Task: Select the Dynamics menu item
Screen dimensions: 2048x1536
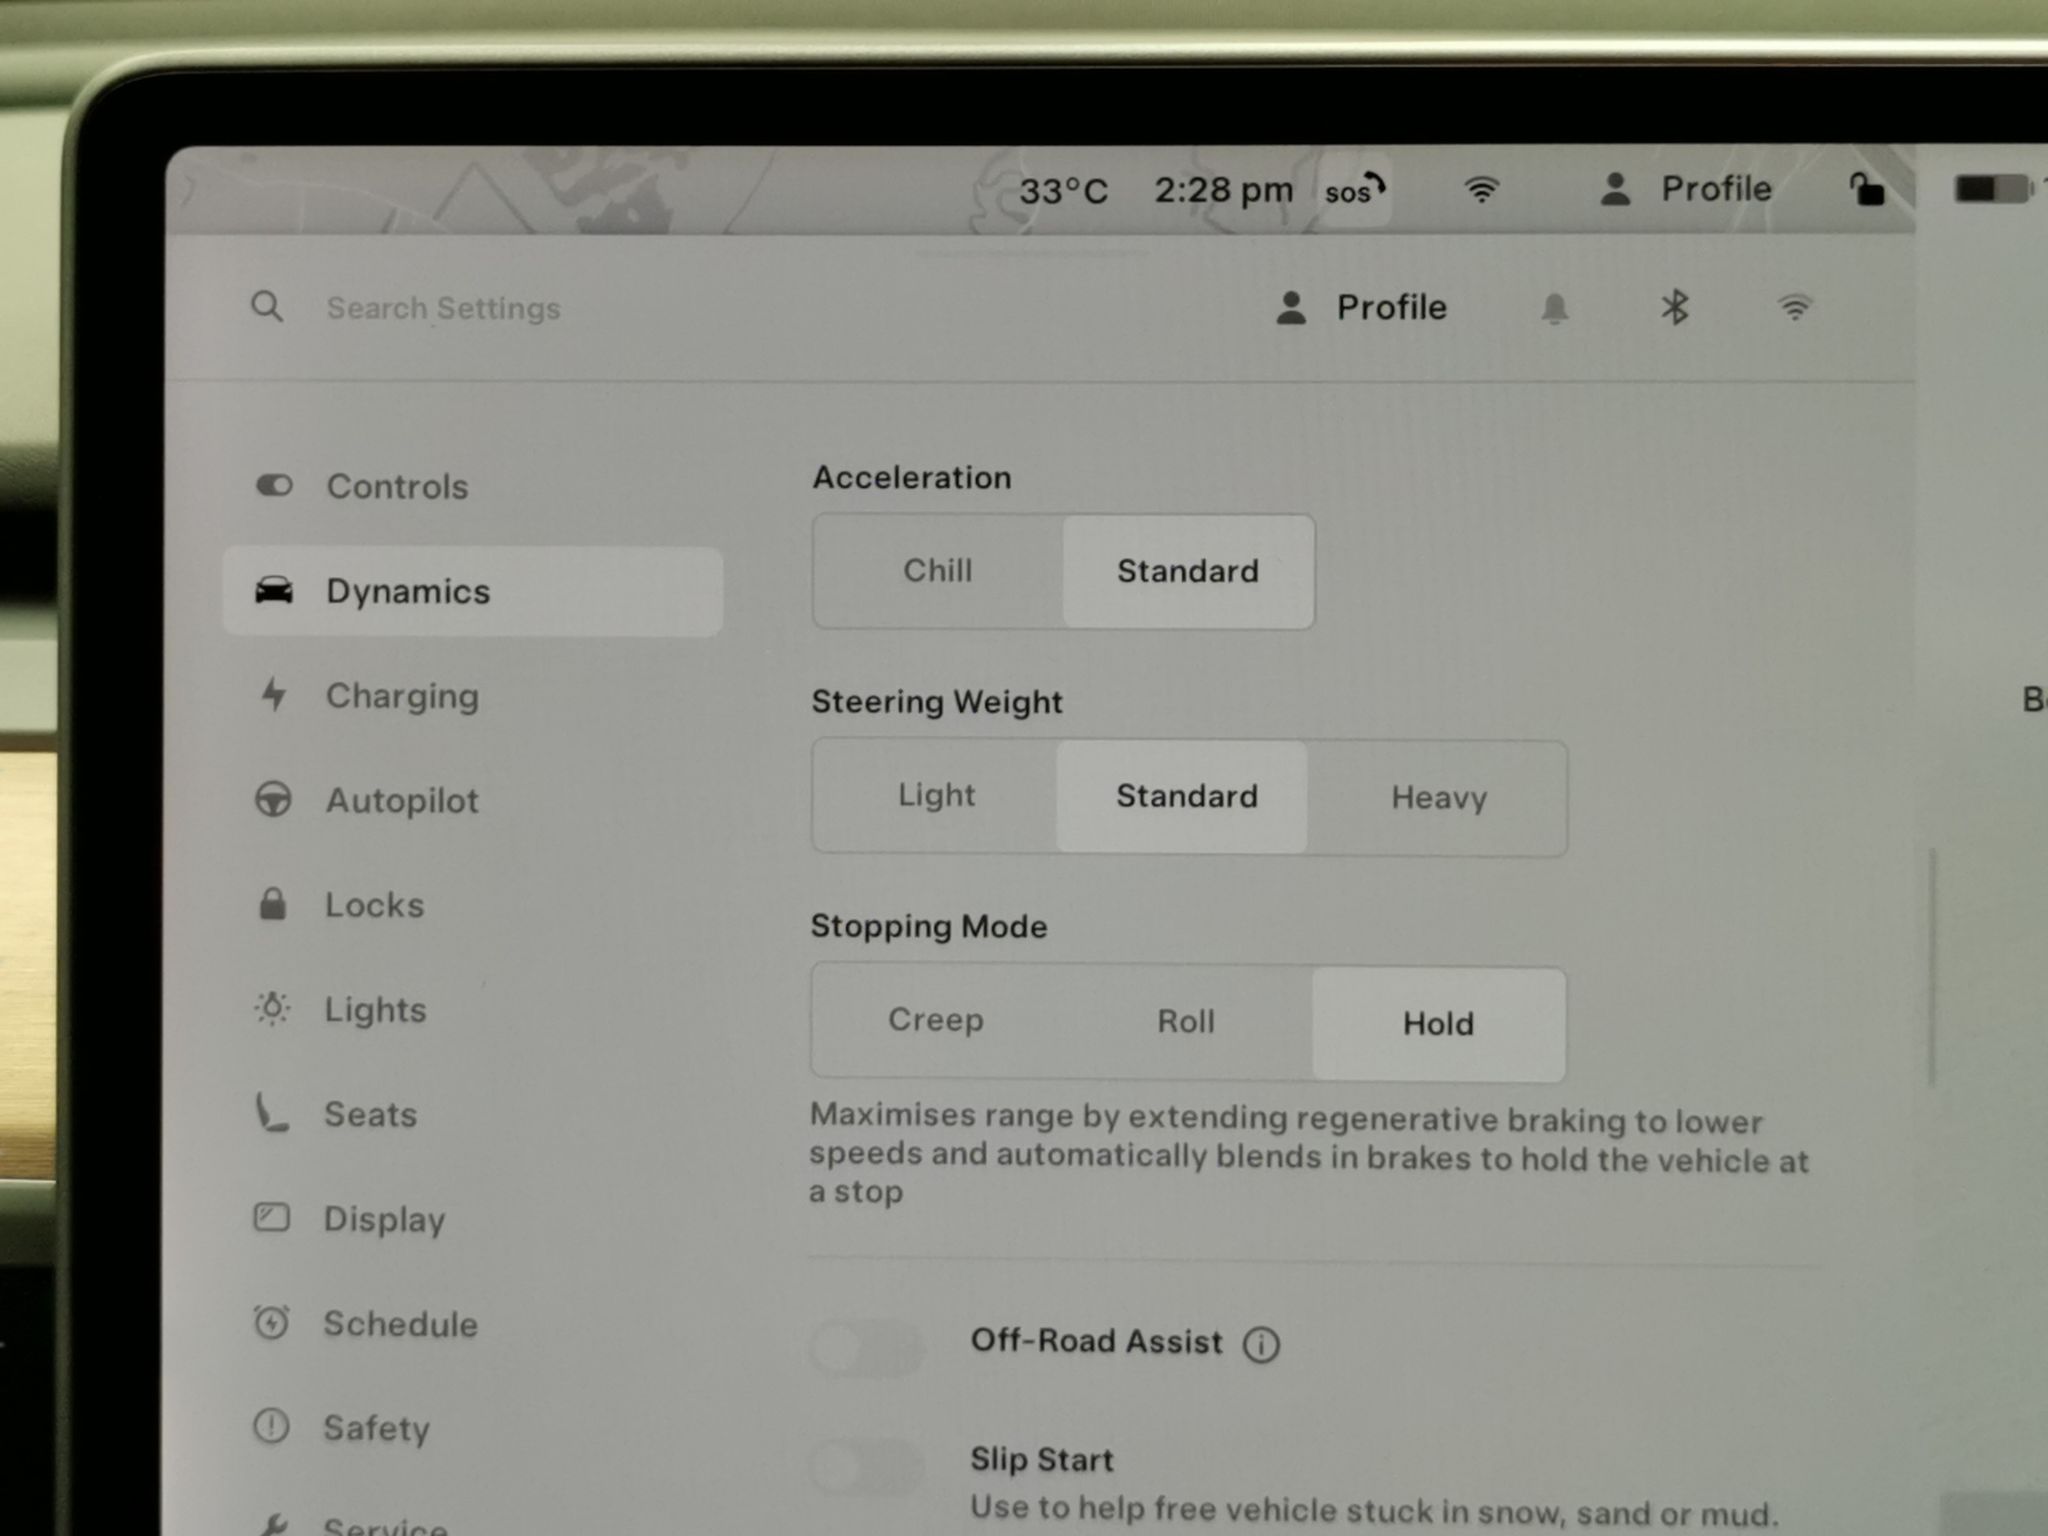Action: coord(472,591)
